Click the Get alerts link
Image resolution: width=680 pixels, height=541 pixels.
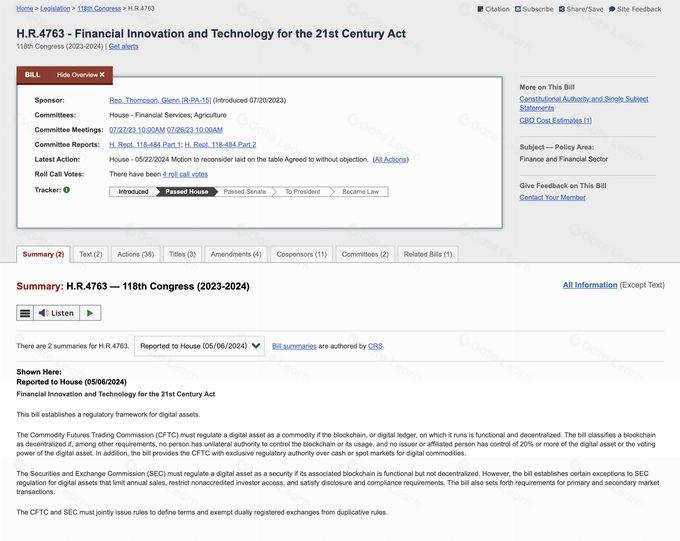pyautogui.click(x=125, y=46)
